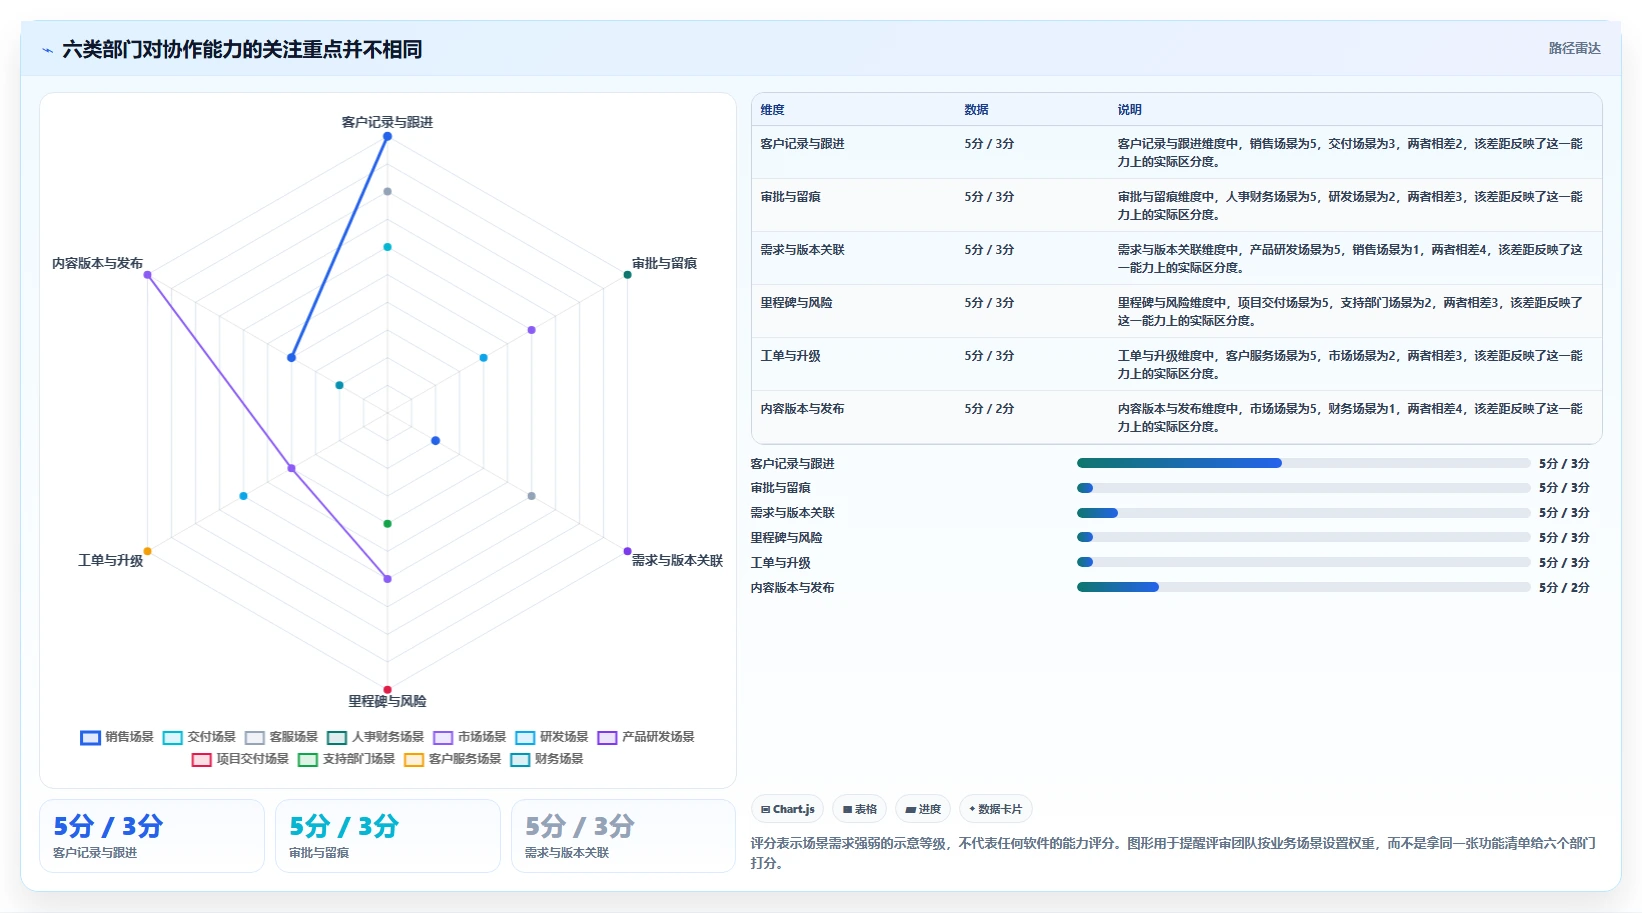Screen dimensions: 1642x913
Task: Click the 里程碑与风险 progress bar
Action: tap(1304, 537)
